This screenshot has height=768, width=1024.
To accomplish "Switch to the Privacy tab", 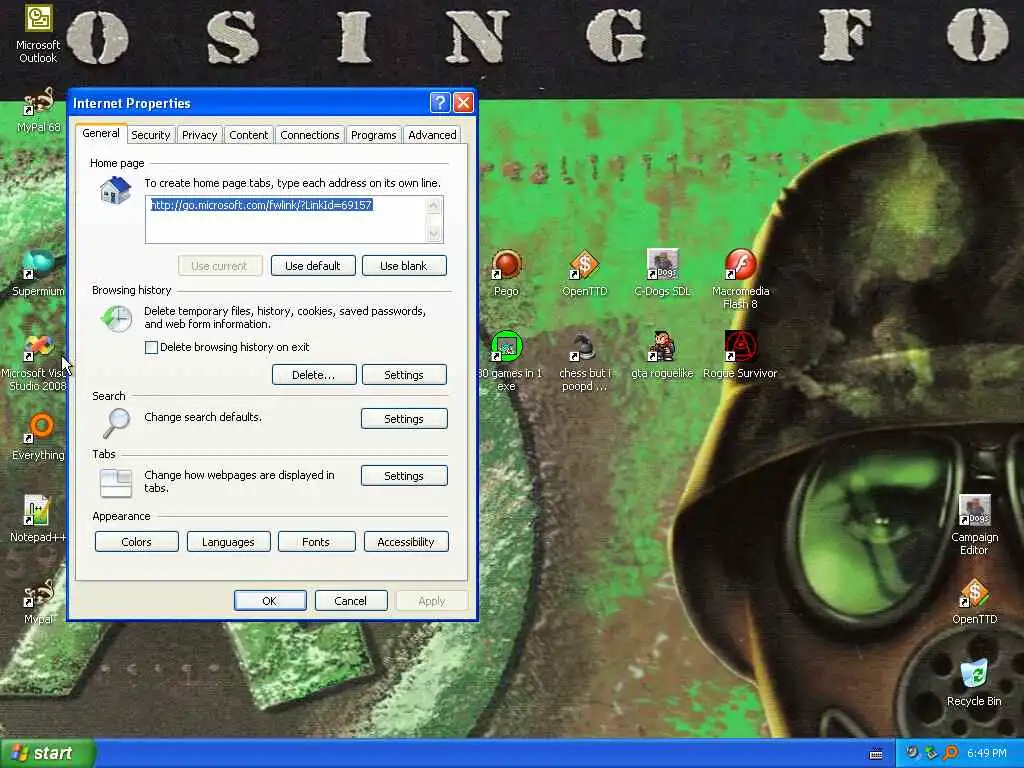I will 199,135.
